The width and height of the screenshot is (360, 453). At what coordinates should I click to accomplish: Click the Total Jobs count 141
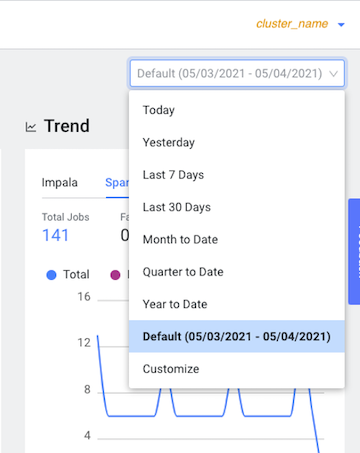(55, 235)
